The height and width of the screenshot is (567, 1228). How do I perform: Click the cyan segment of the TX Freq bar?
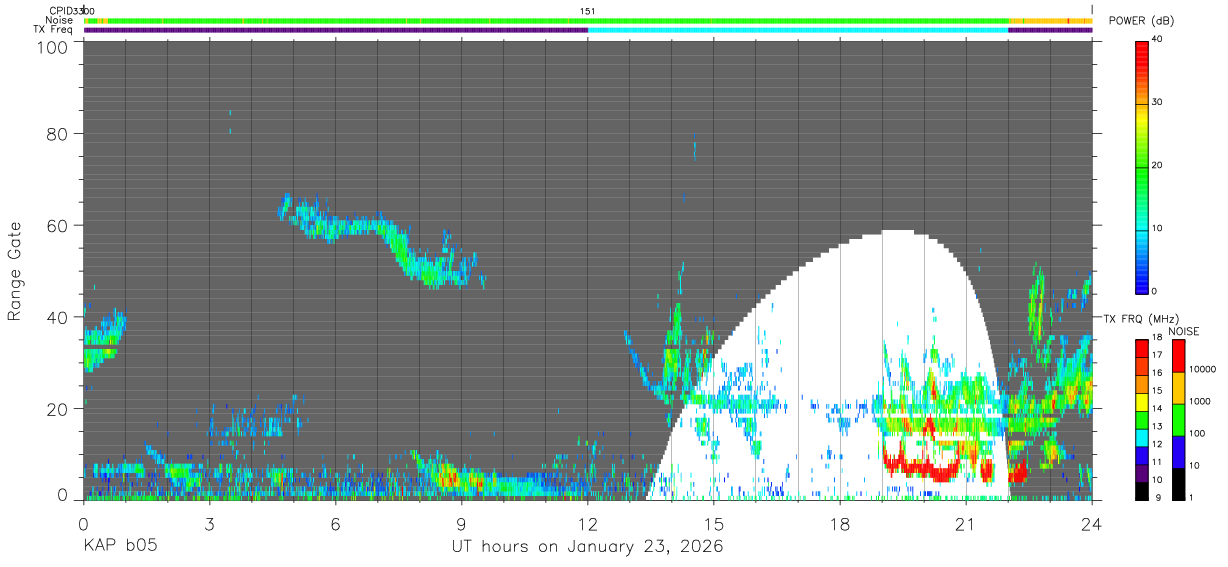(798, 30)
